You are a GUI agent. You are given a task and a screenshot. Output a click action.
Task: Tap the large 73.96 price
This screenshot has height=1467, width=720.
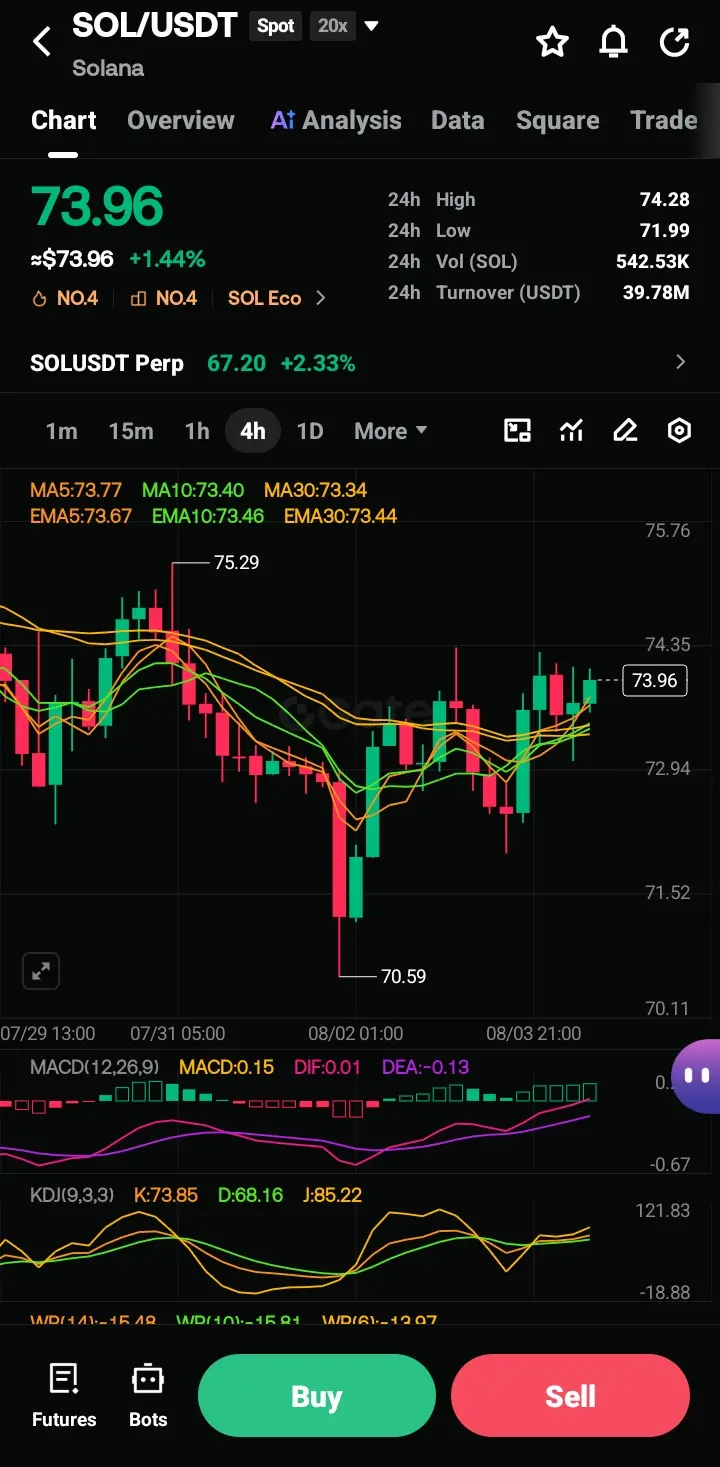tap(97, 206)
